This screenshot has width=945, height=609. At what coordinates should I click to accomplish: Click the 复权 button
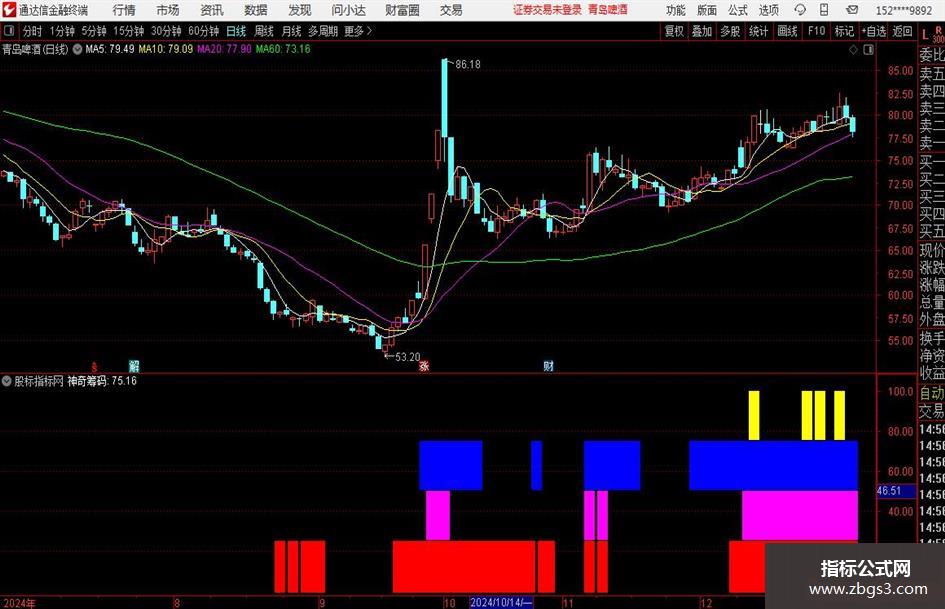(674, 31)
